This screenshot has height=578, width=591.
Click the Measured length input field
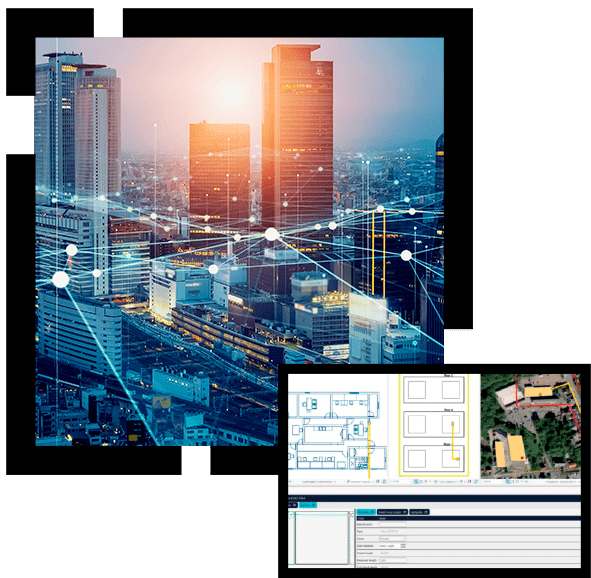393,560
